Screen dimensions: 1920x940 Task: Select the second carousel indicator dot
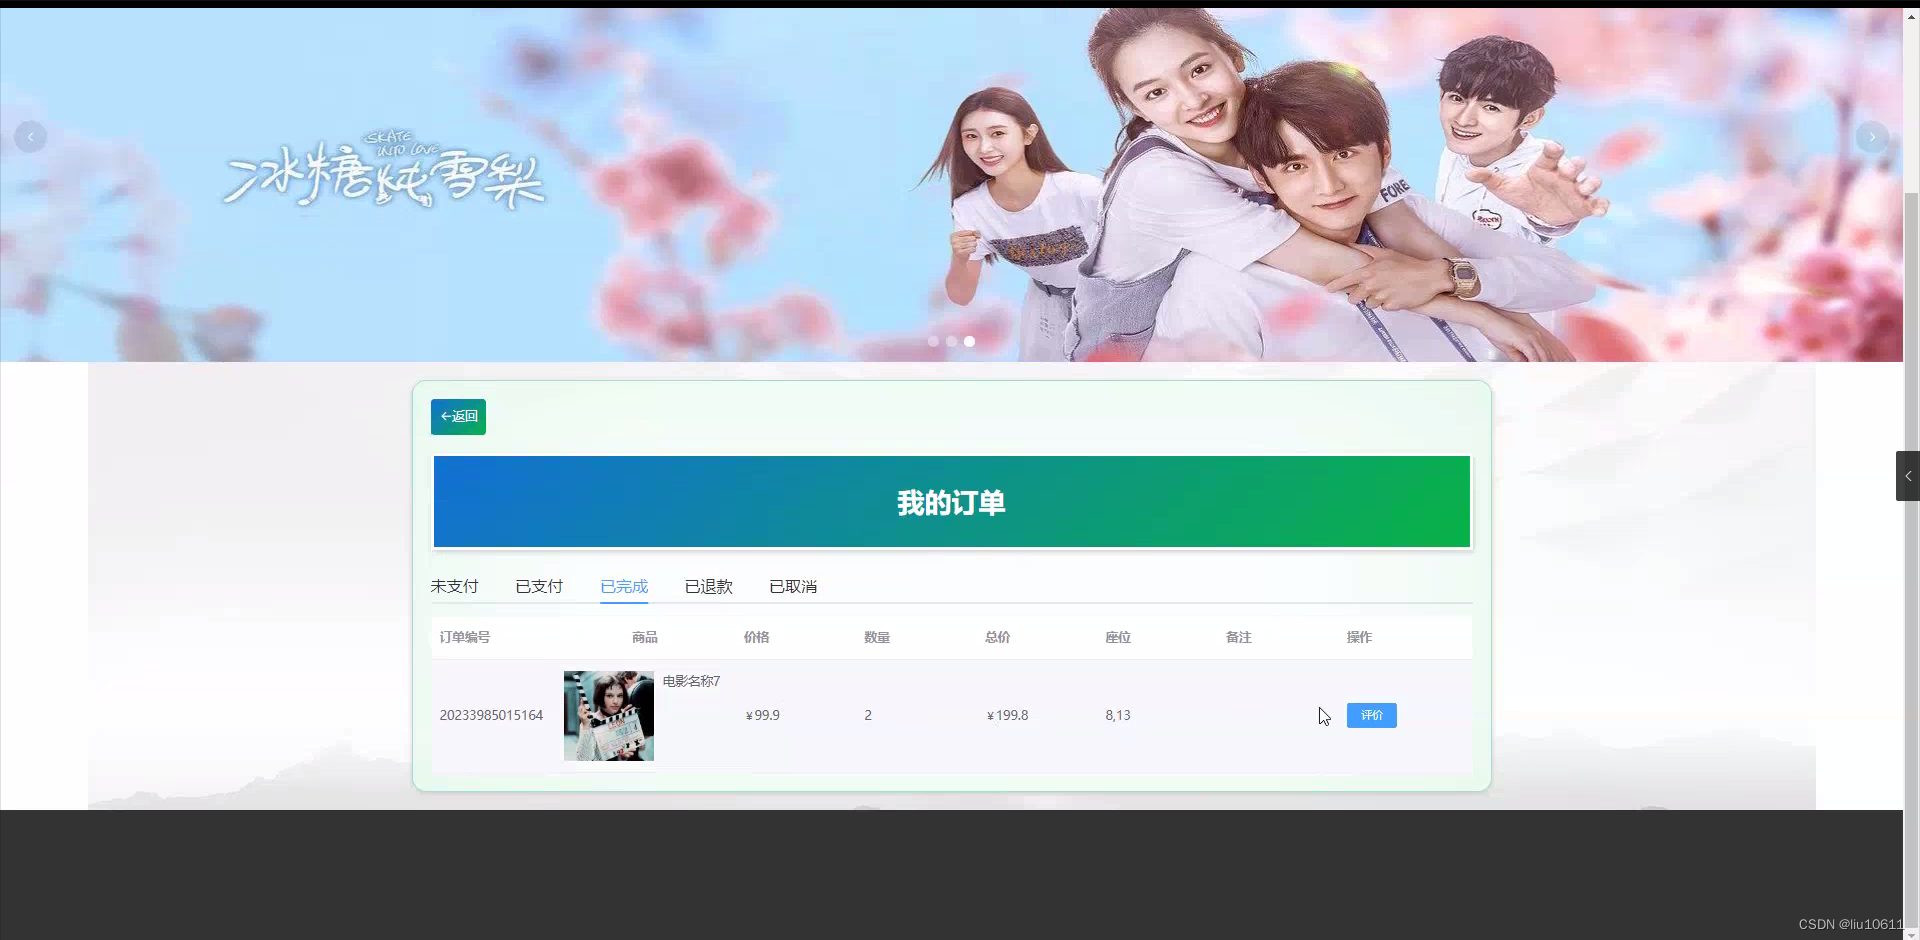(x=951, y=341)
